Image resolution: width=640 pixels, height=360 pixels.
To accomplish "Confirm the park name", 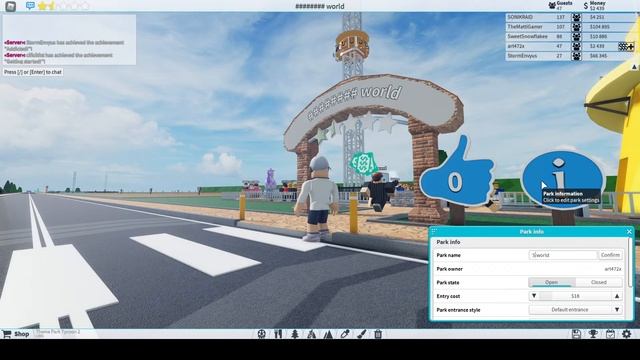I will click(610, 255).
